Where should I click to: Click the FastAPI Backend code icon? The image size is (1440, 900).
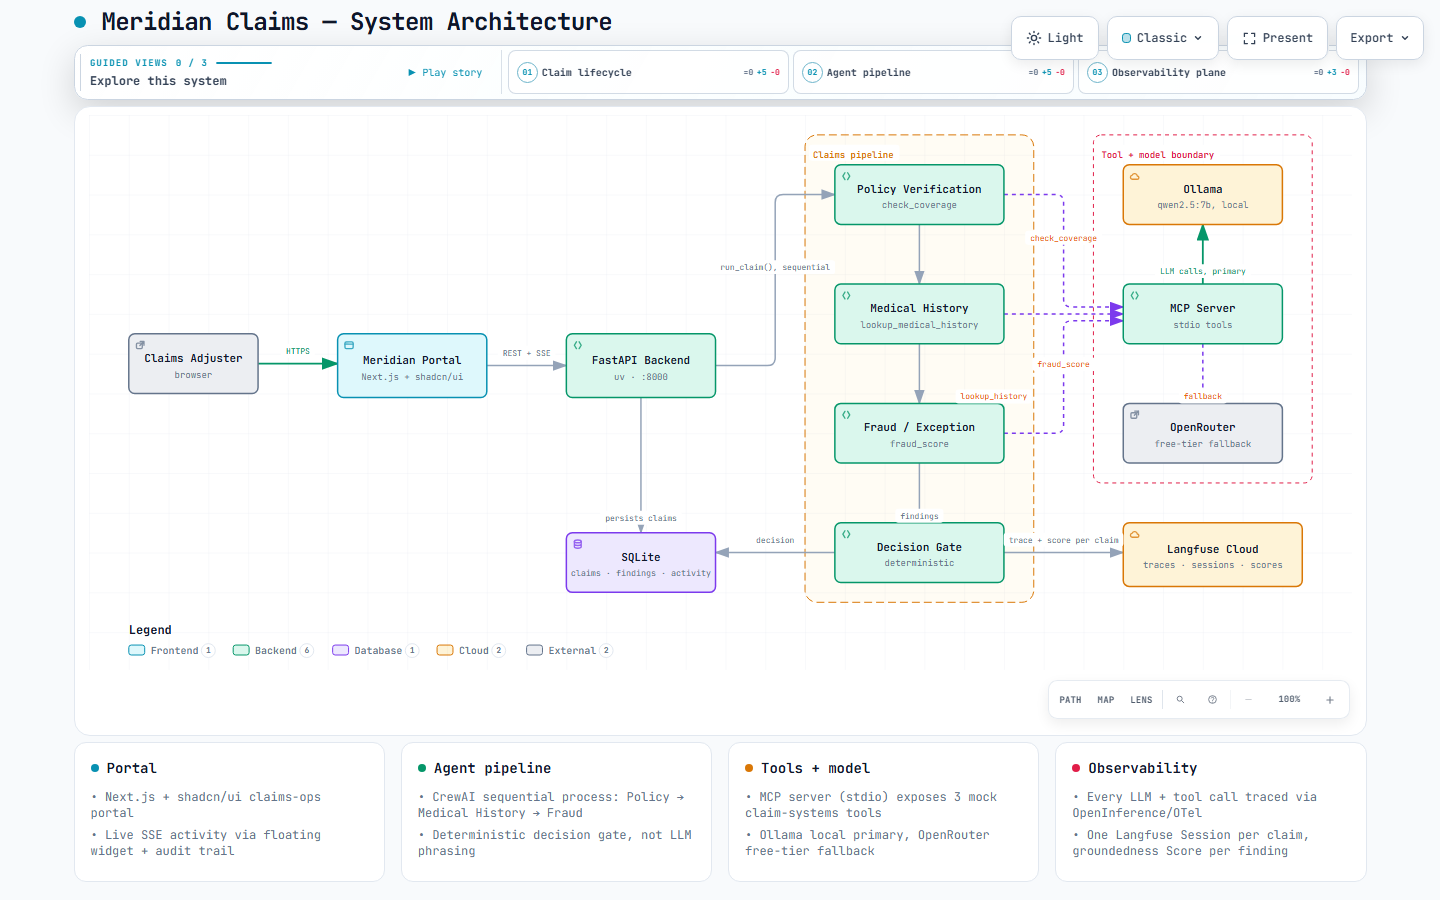578,345
